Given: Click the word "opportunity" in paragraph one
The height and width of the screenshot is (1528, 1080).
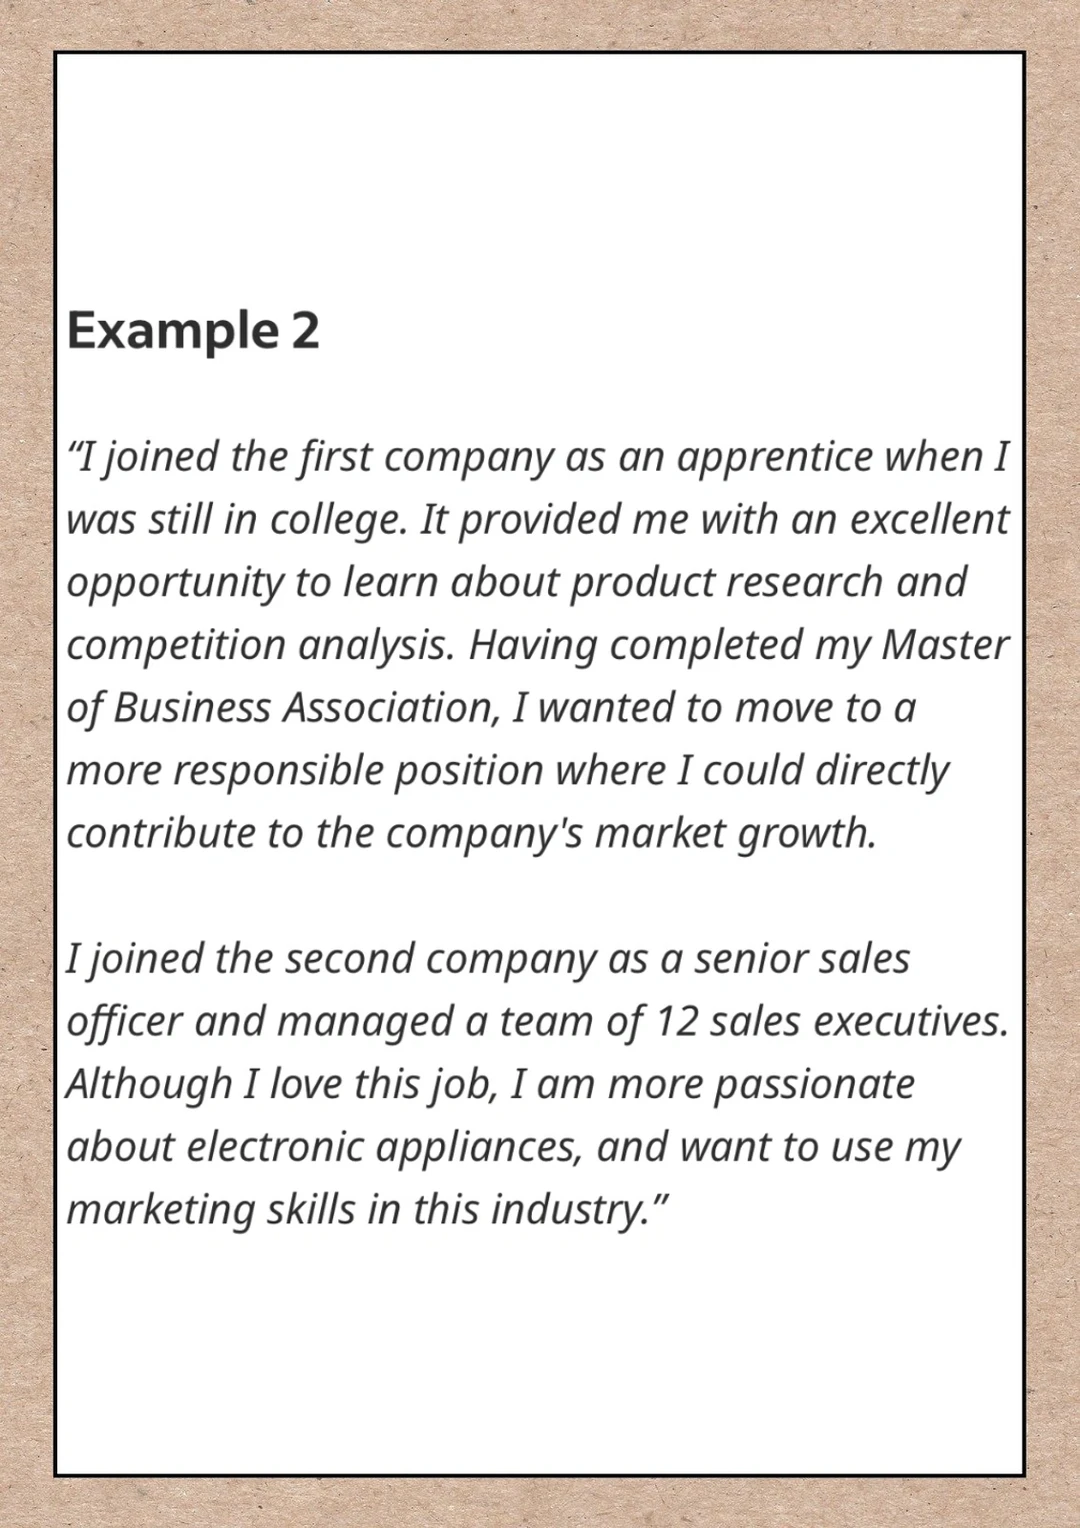Looking at the screenshot, I should pyautogui.click(x=175, y=583).
